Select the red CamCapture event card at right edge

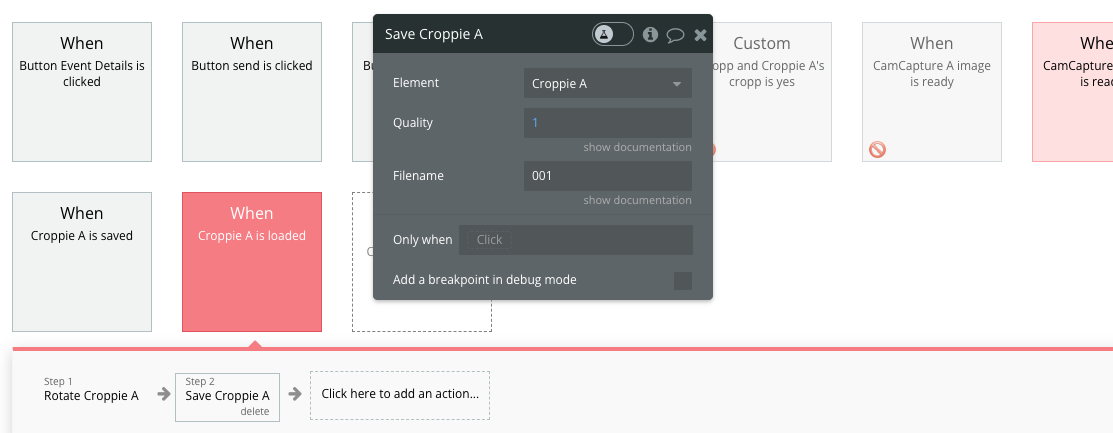point(1073,92)
